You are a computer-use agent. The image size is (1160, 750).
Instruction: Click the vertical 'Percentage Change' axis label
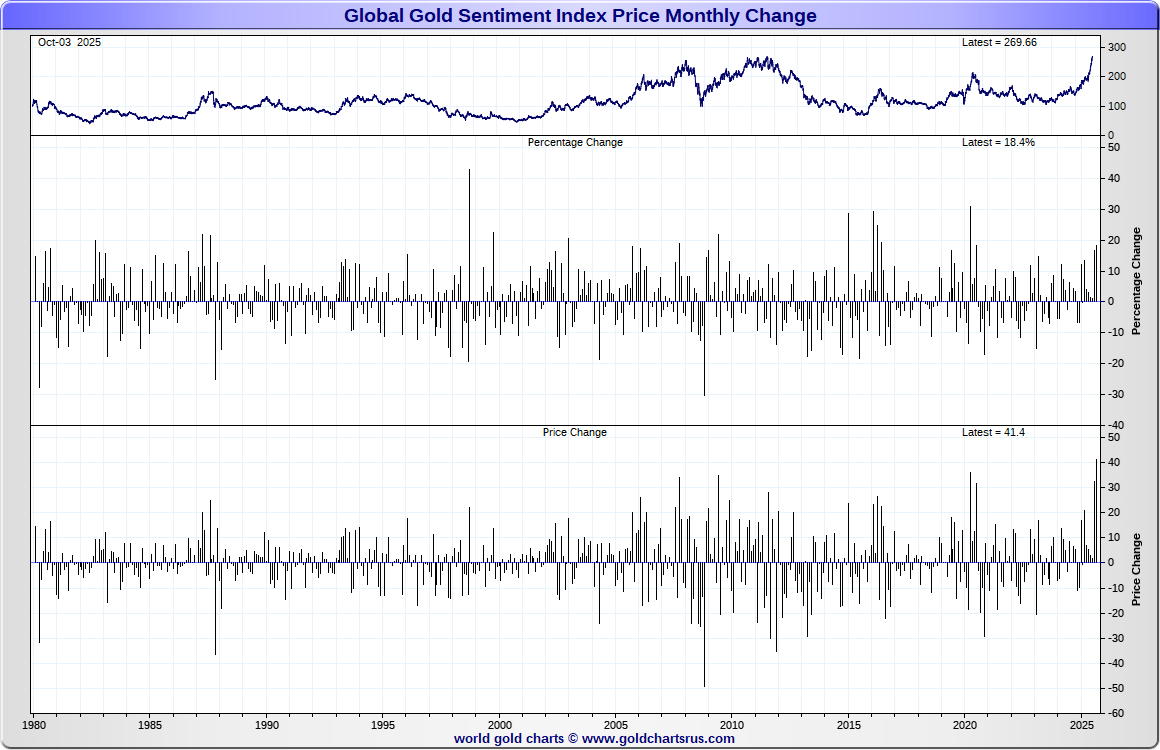coord(1136,281)
